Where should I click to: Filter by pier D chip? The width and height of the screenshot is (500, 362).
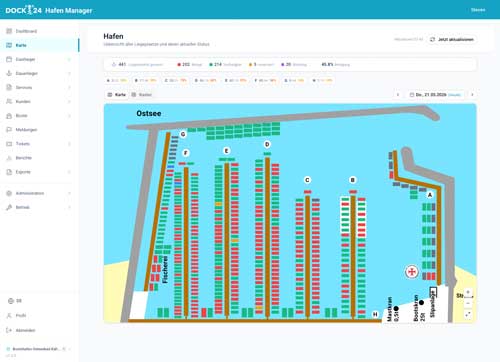tap(205, 80)
